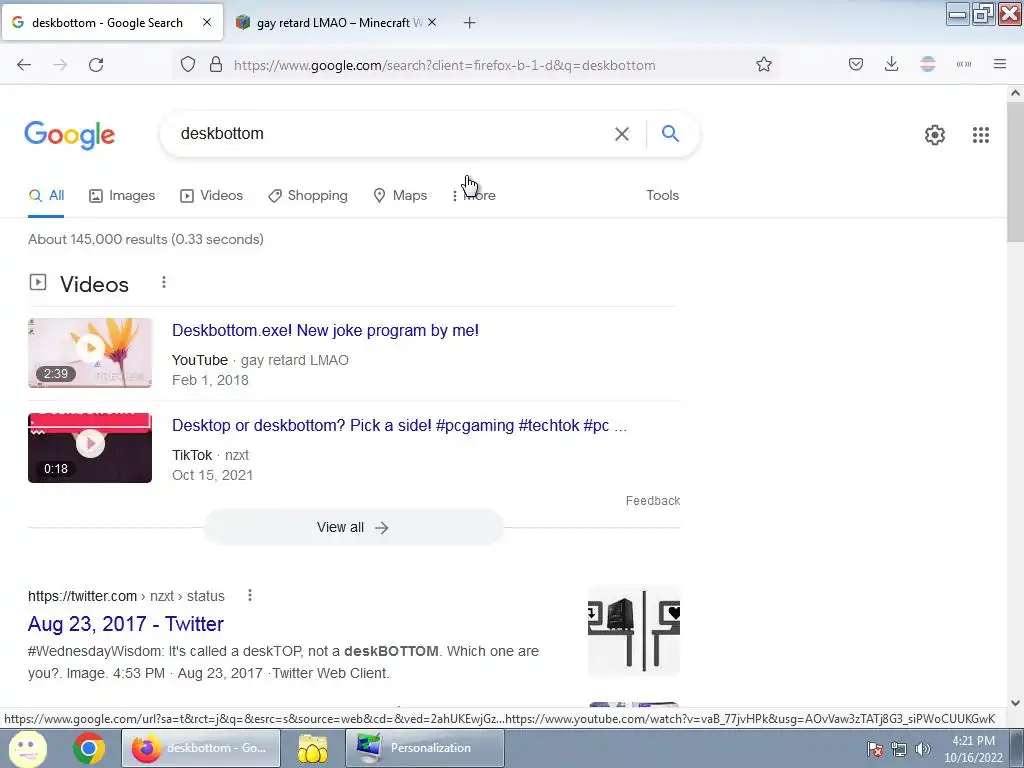
Task: Switch to the Personalization window
Action: [424, 748]
